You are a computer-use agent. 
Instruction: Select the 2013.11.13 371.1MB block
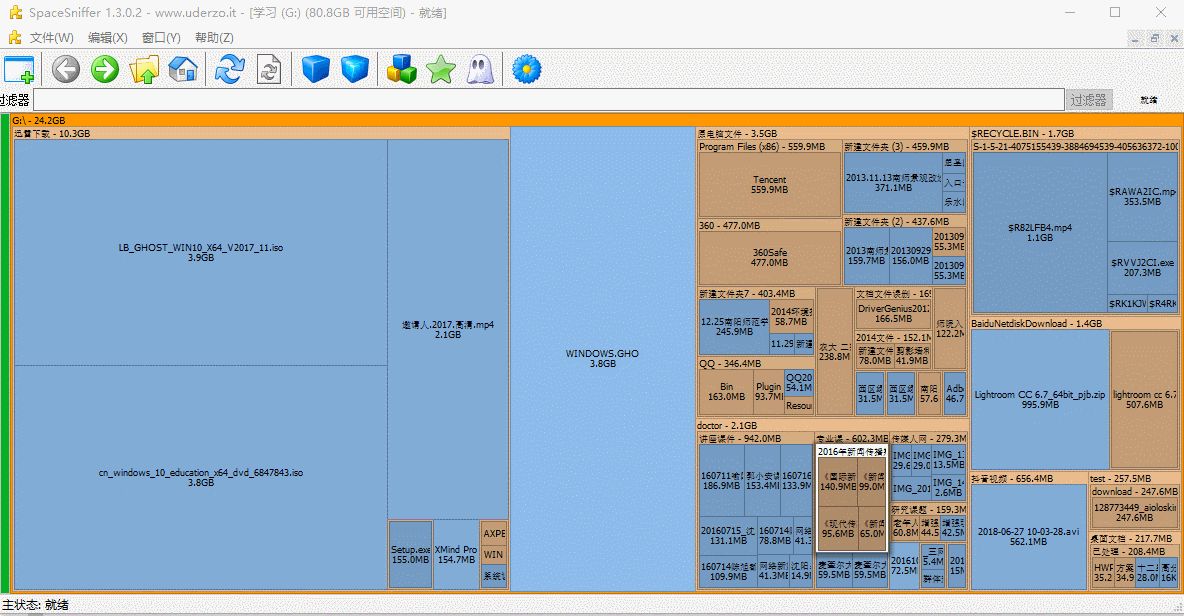pos(893,183)
